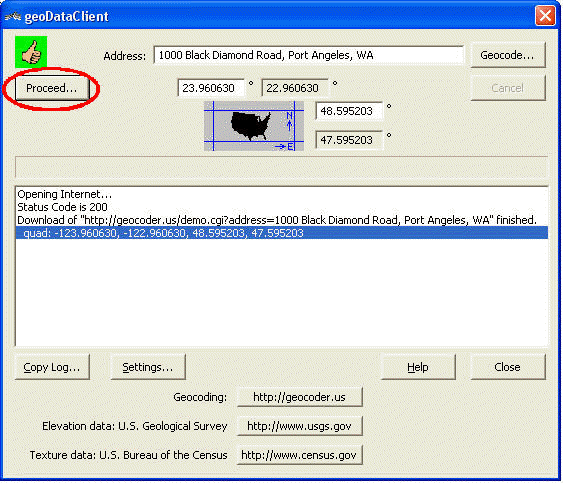The width and height of the screenshot is (563, 483).
Task: Open the http://www.usgs.gov link
Action: click(300, 426)
